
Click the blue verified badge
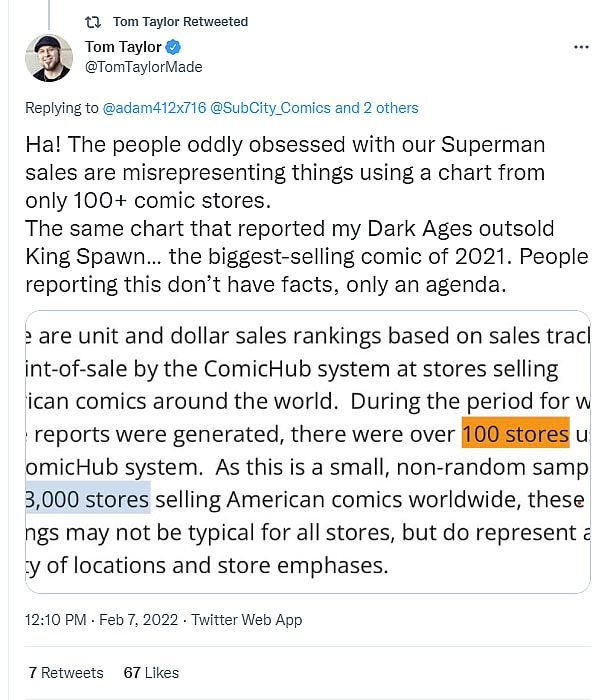point(172,47)
